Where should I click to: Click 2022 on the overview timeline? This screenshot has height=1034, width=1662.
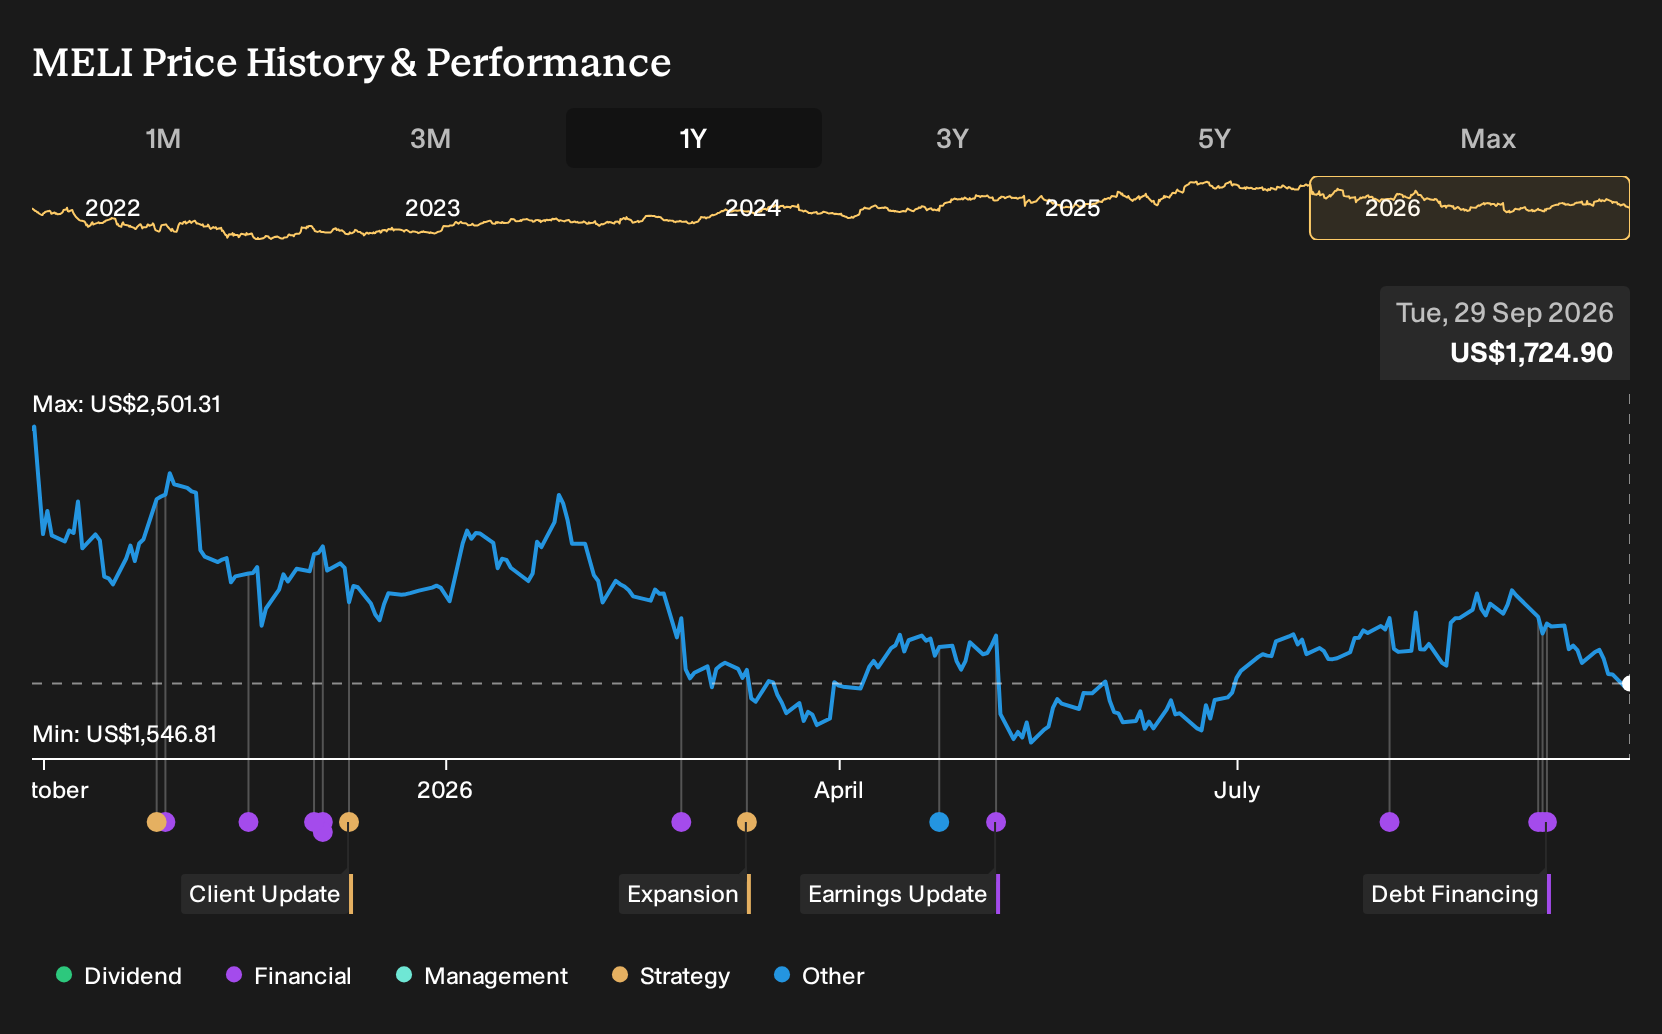click(x=112, y=208)
